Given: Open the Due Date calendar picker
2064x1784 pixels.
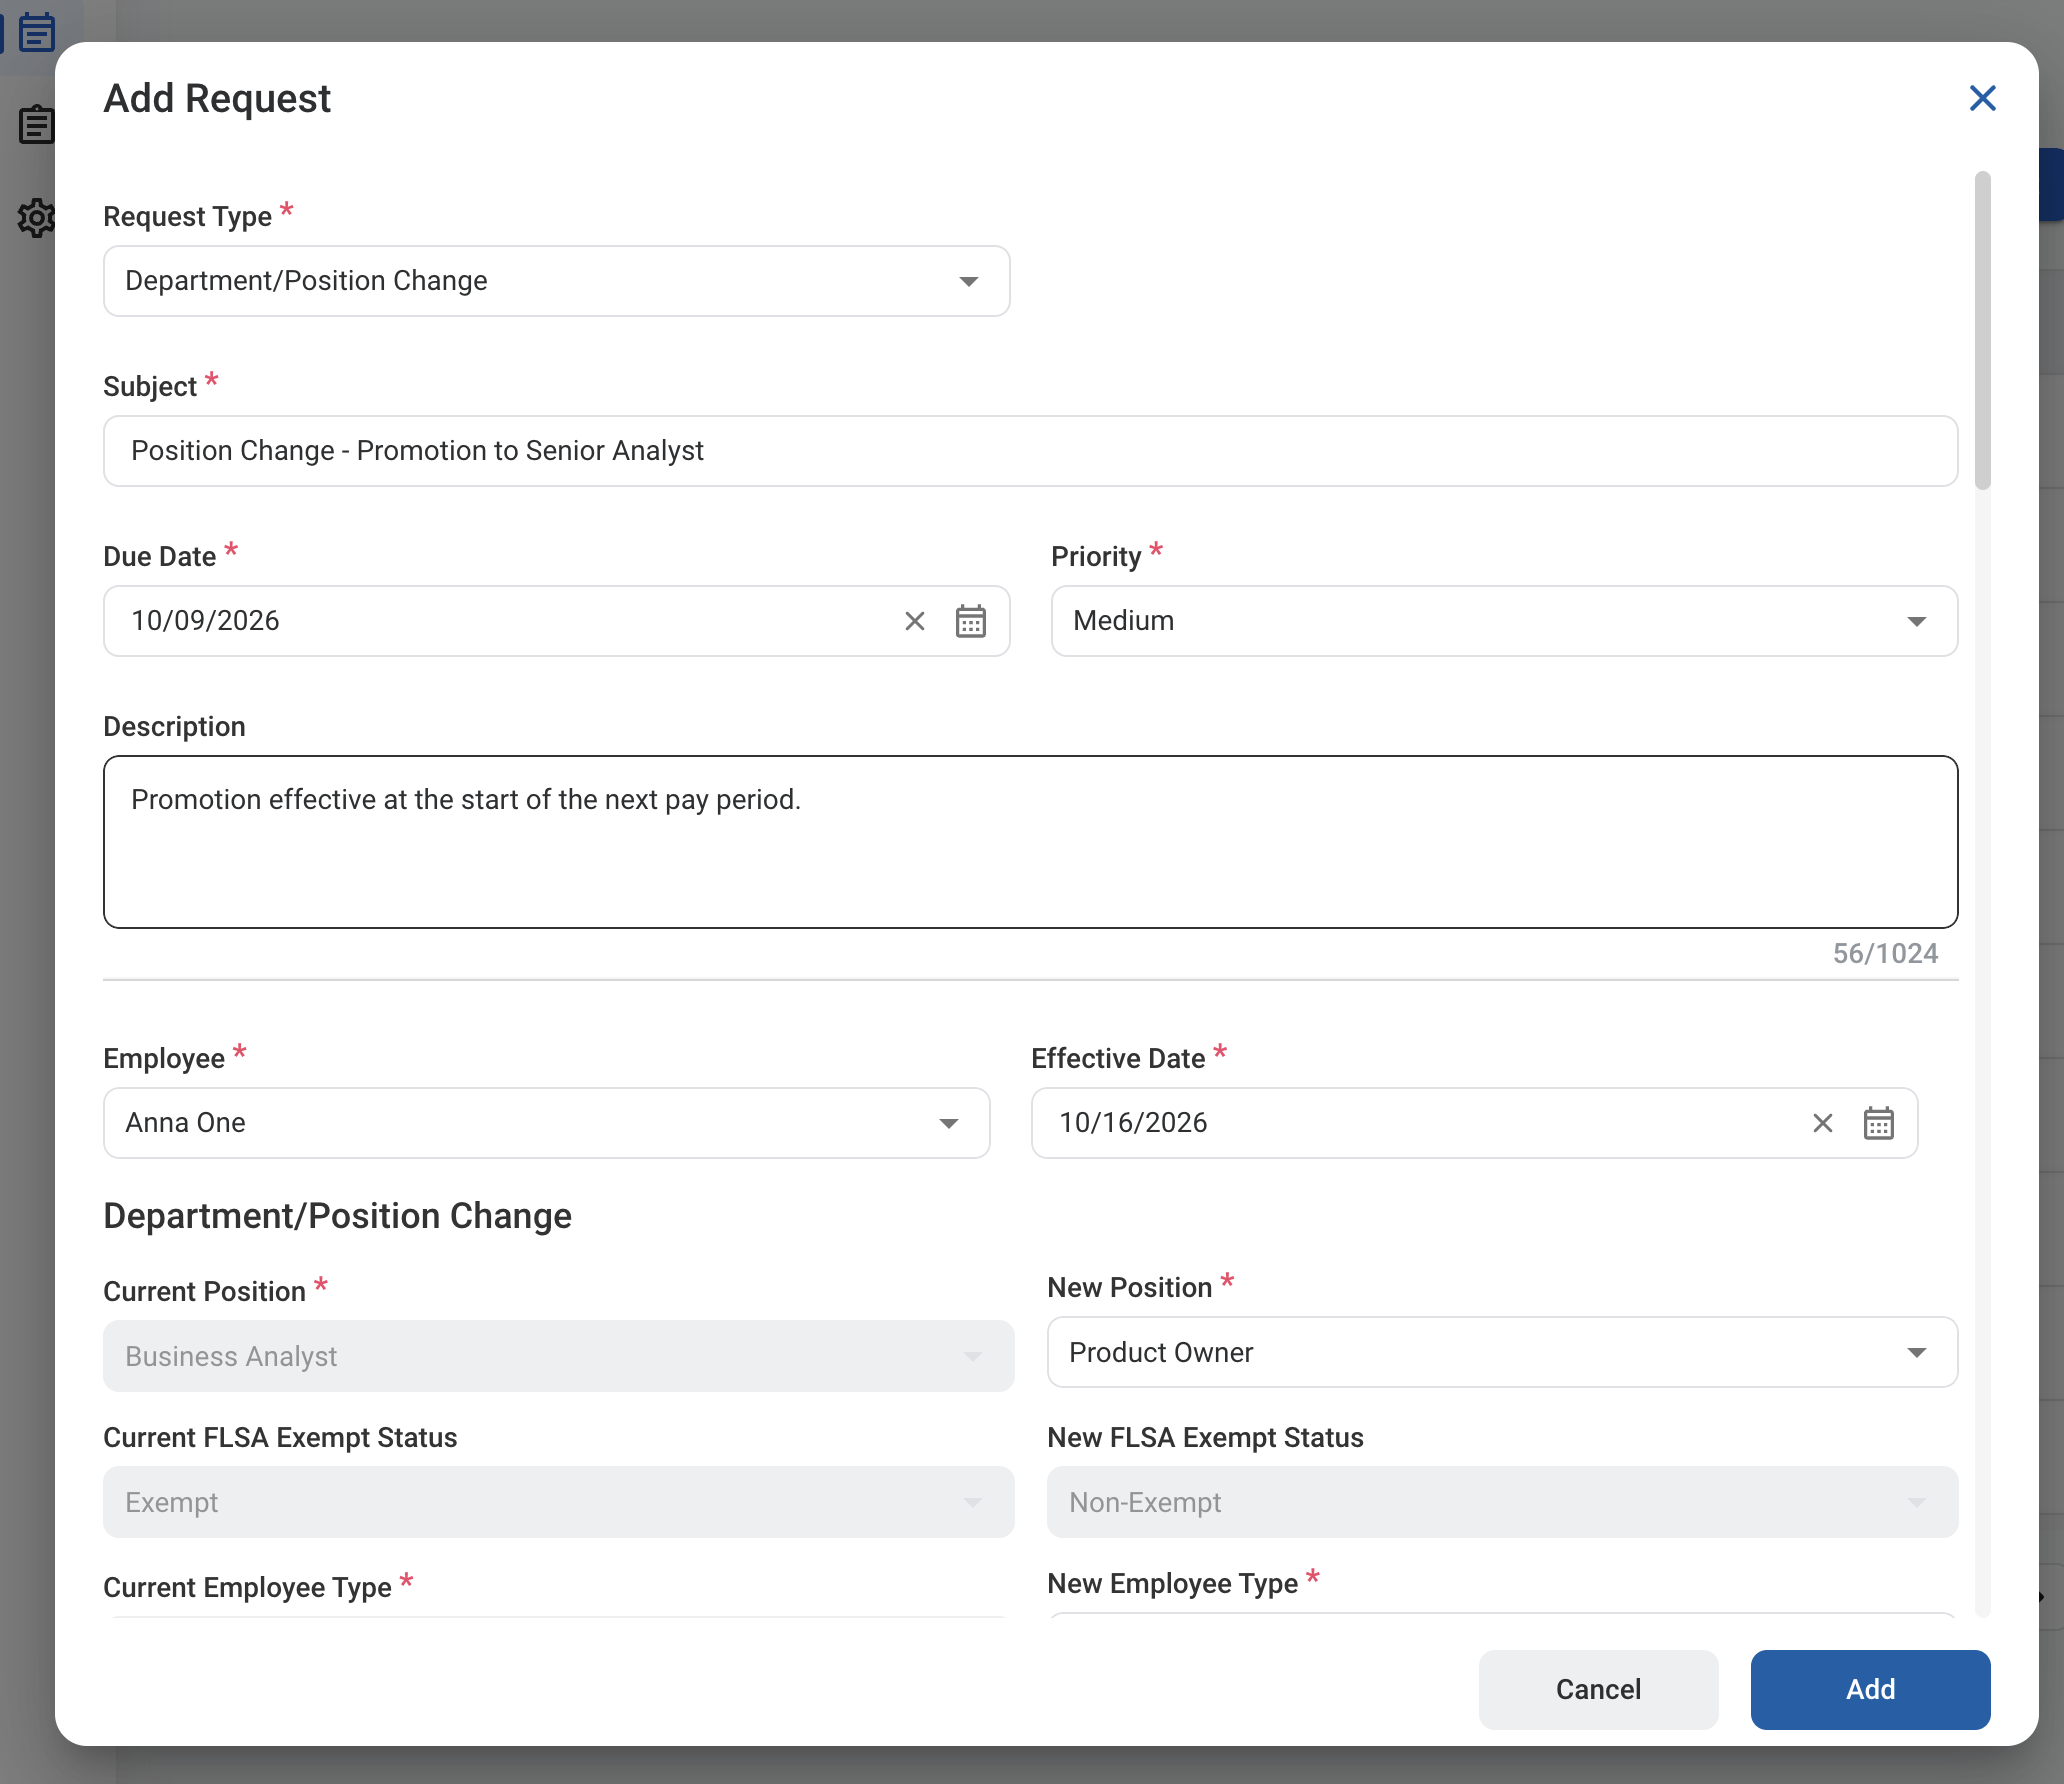Looking at the screenshot, I should (x=970, y=621).
